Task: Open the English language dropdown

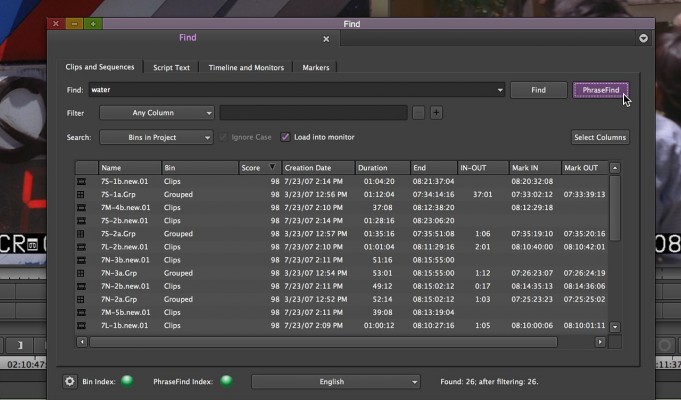Action: click(x=336, y=381)
